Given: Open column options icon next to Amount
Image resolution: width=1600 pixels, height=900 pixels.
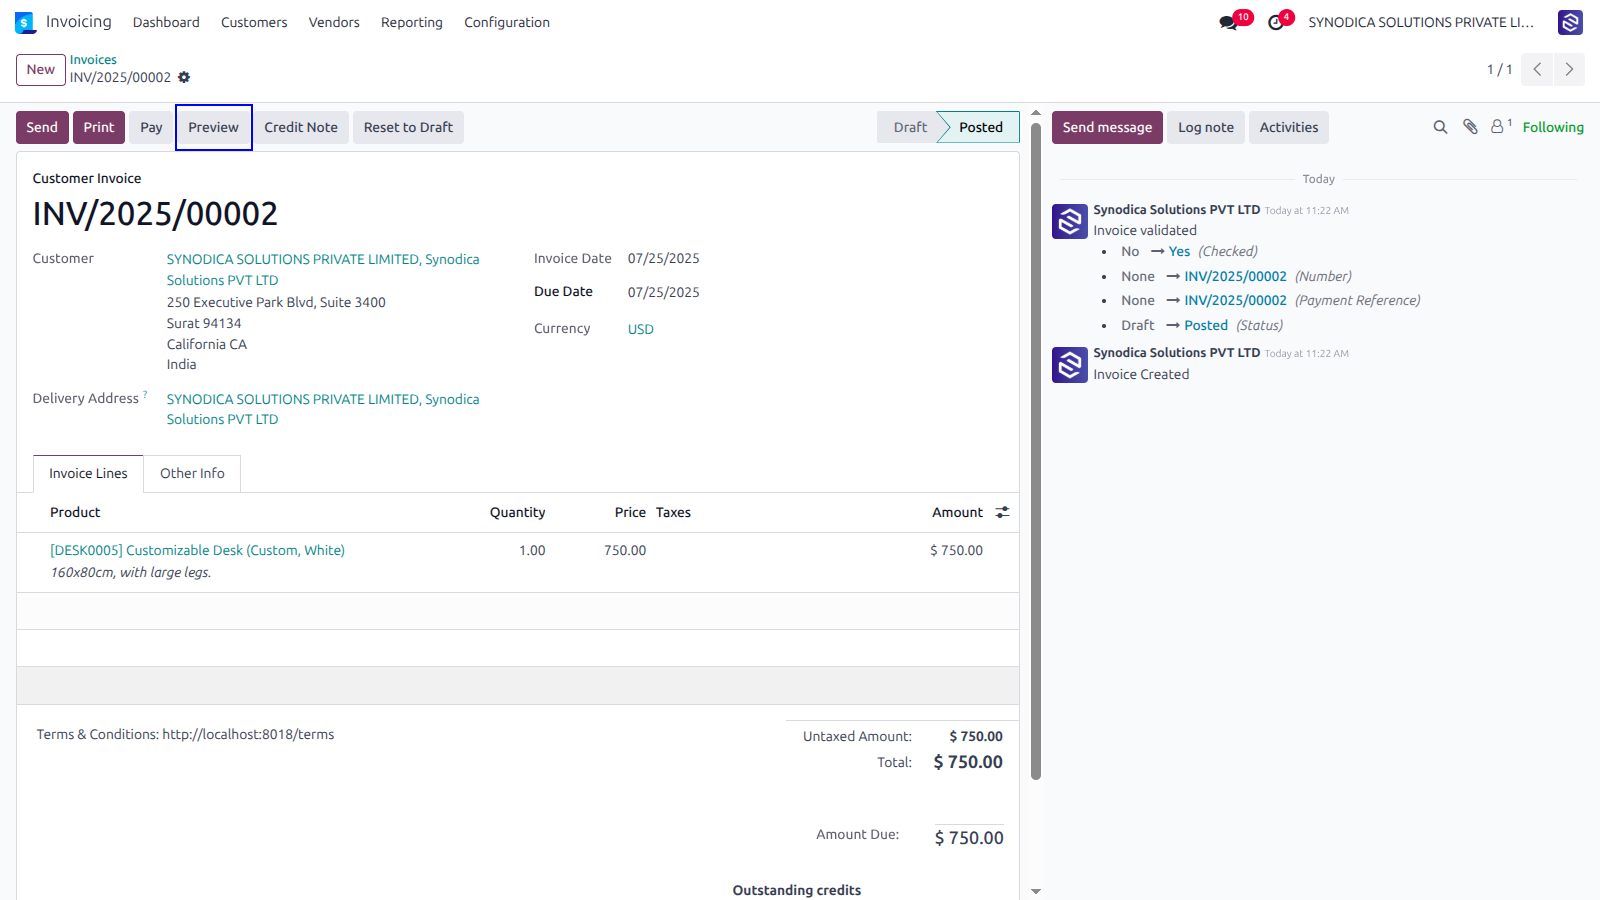Looking at the screenshot, I should click(x=1002, y=512).
